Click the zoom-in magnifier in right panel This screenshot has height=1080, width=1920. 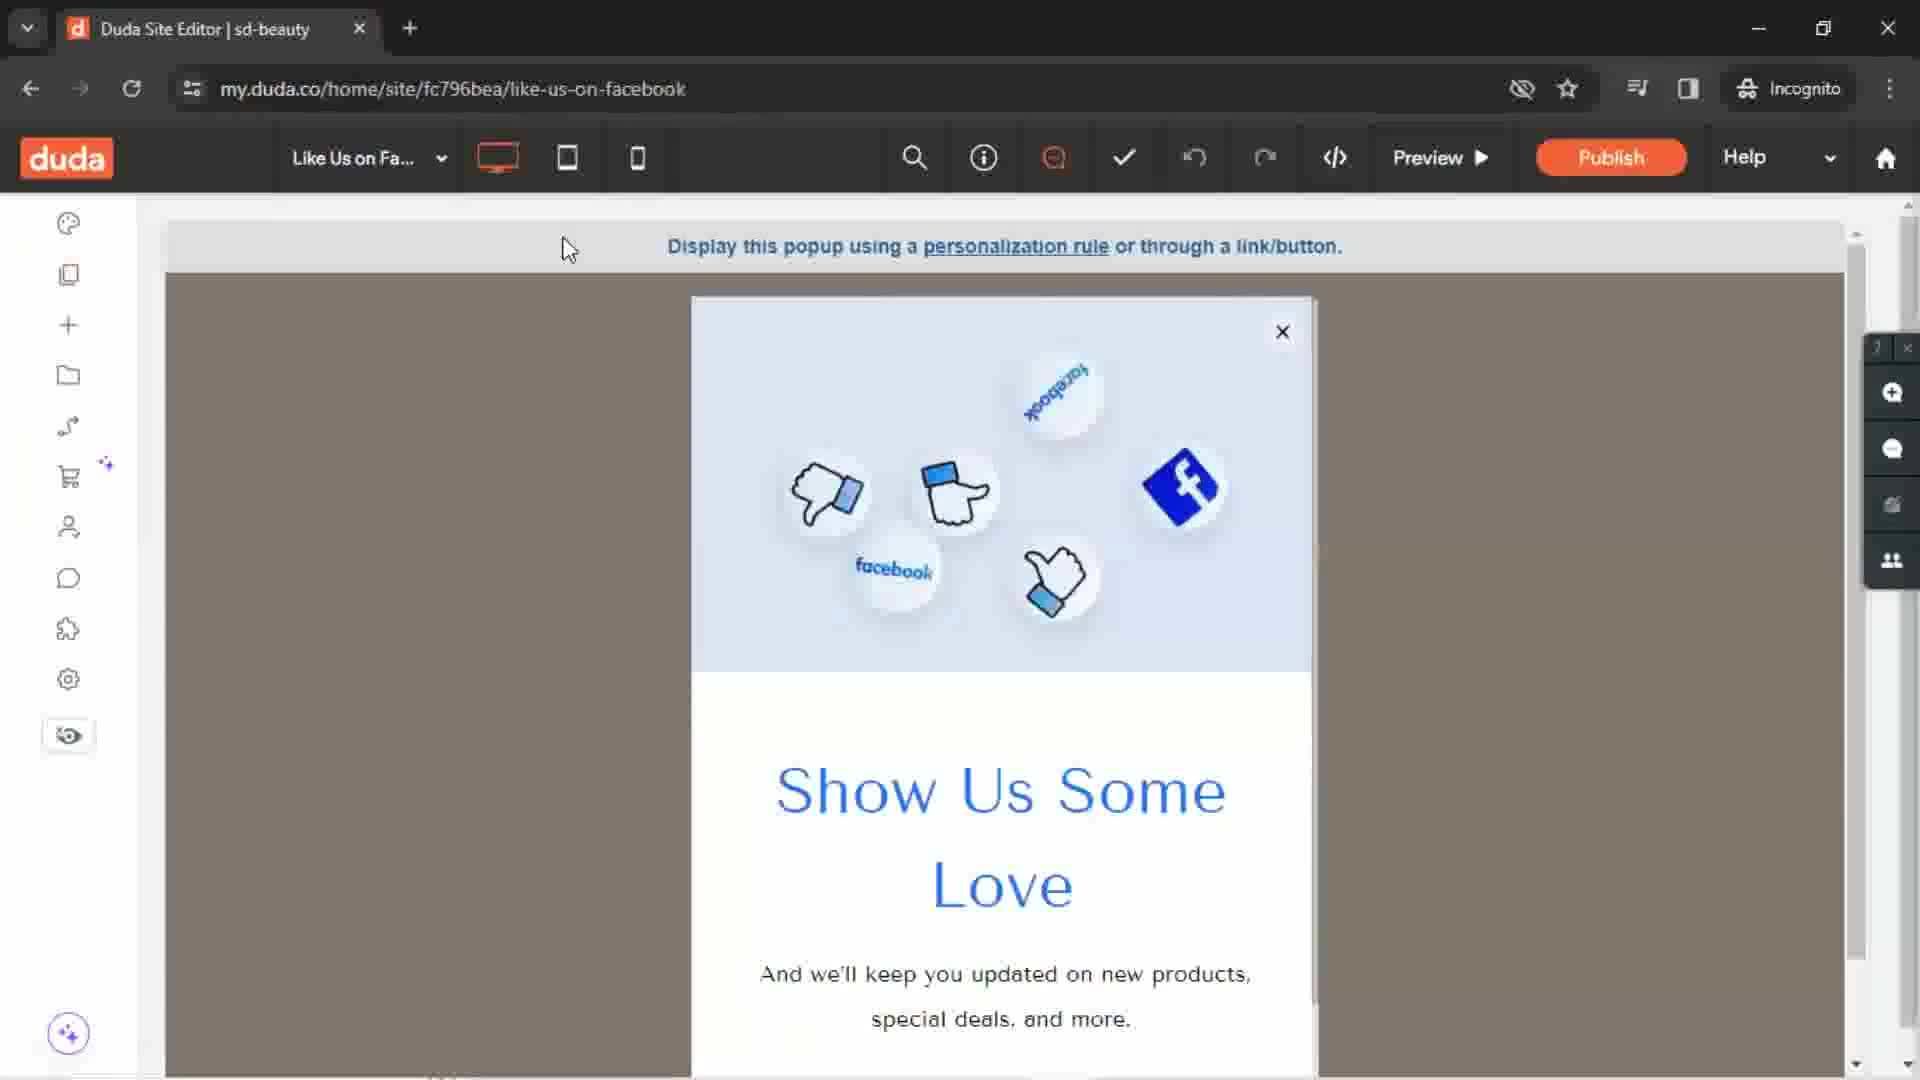click(x=1891, y=392)
